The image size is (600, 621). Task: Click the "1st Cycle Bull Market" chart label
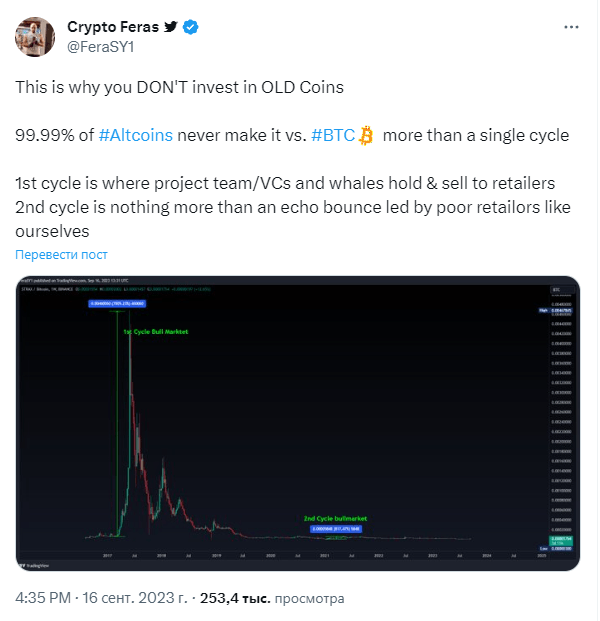[x=155, y=330]
